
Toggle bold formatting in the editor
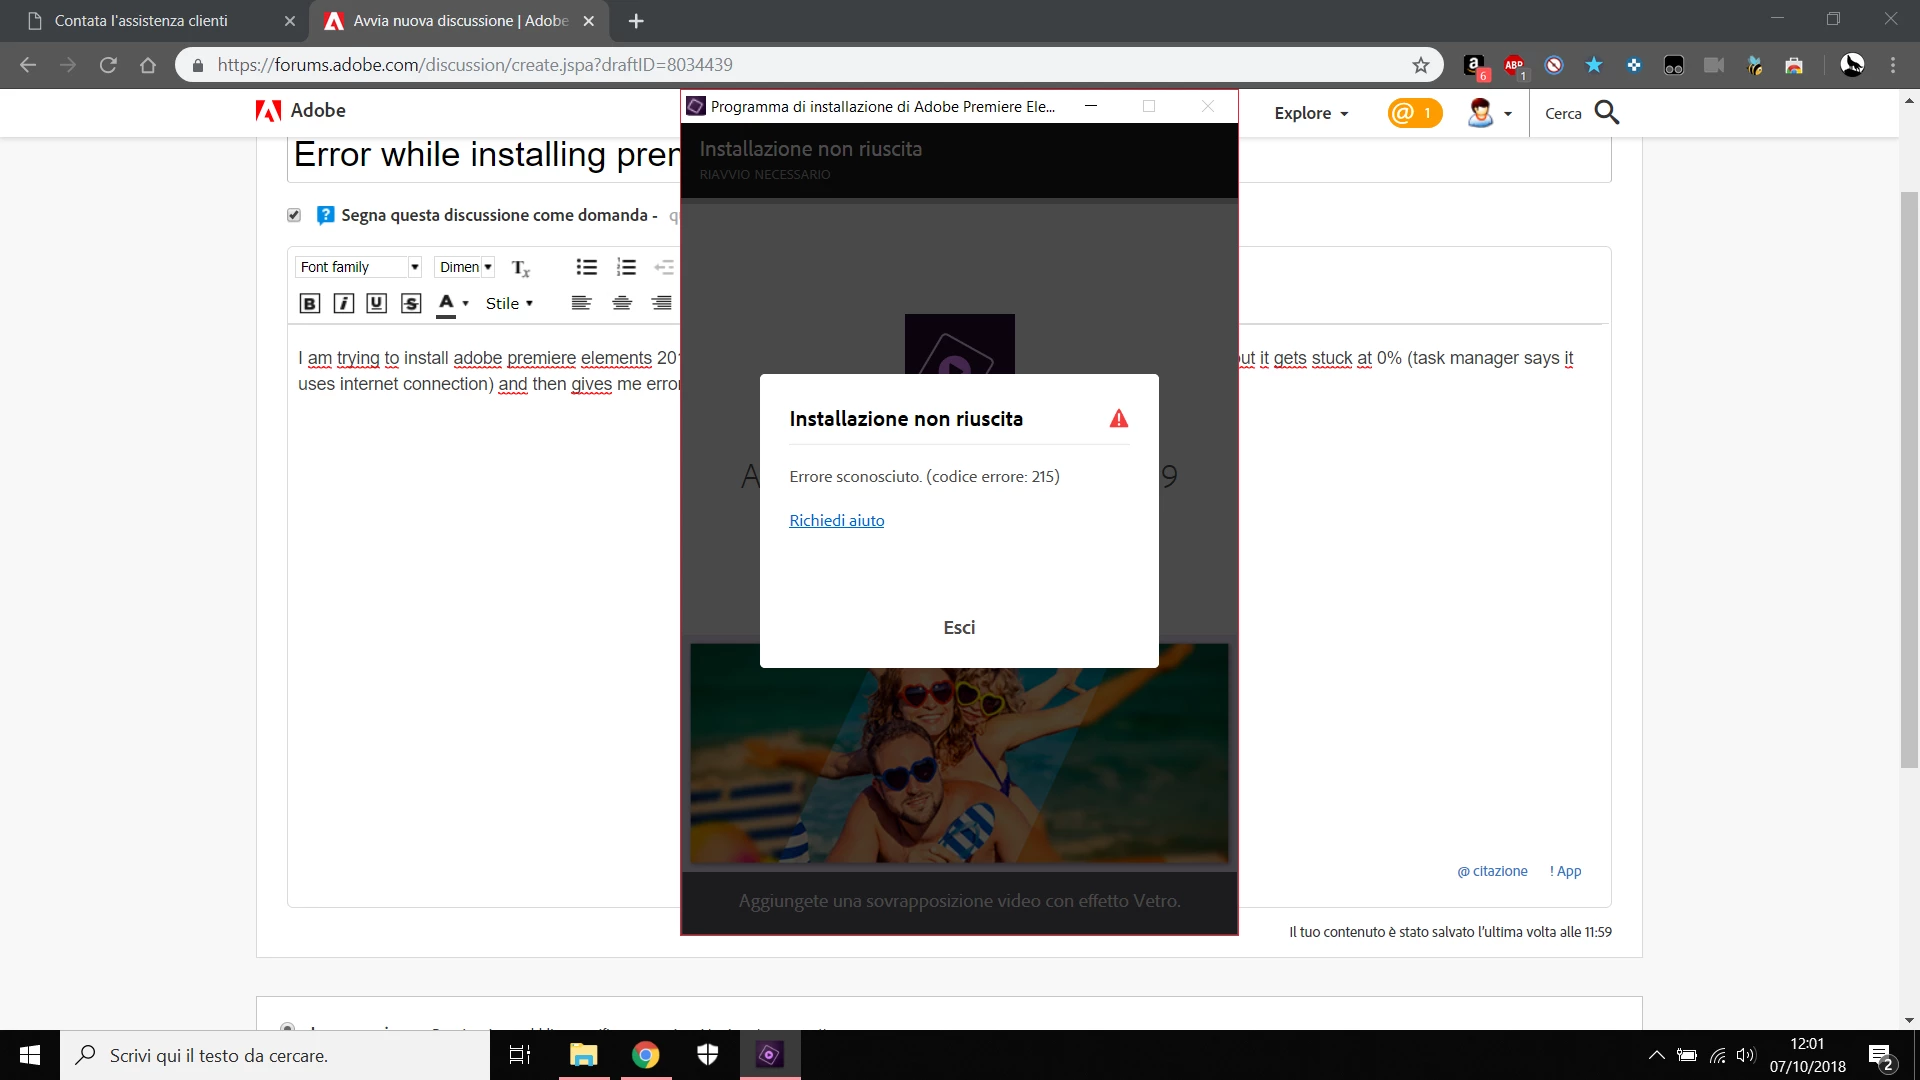click(310, 304)
